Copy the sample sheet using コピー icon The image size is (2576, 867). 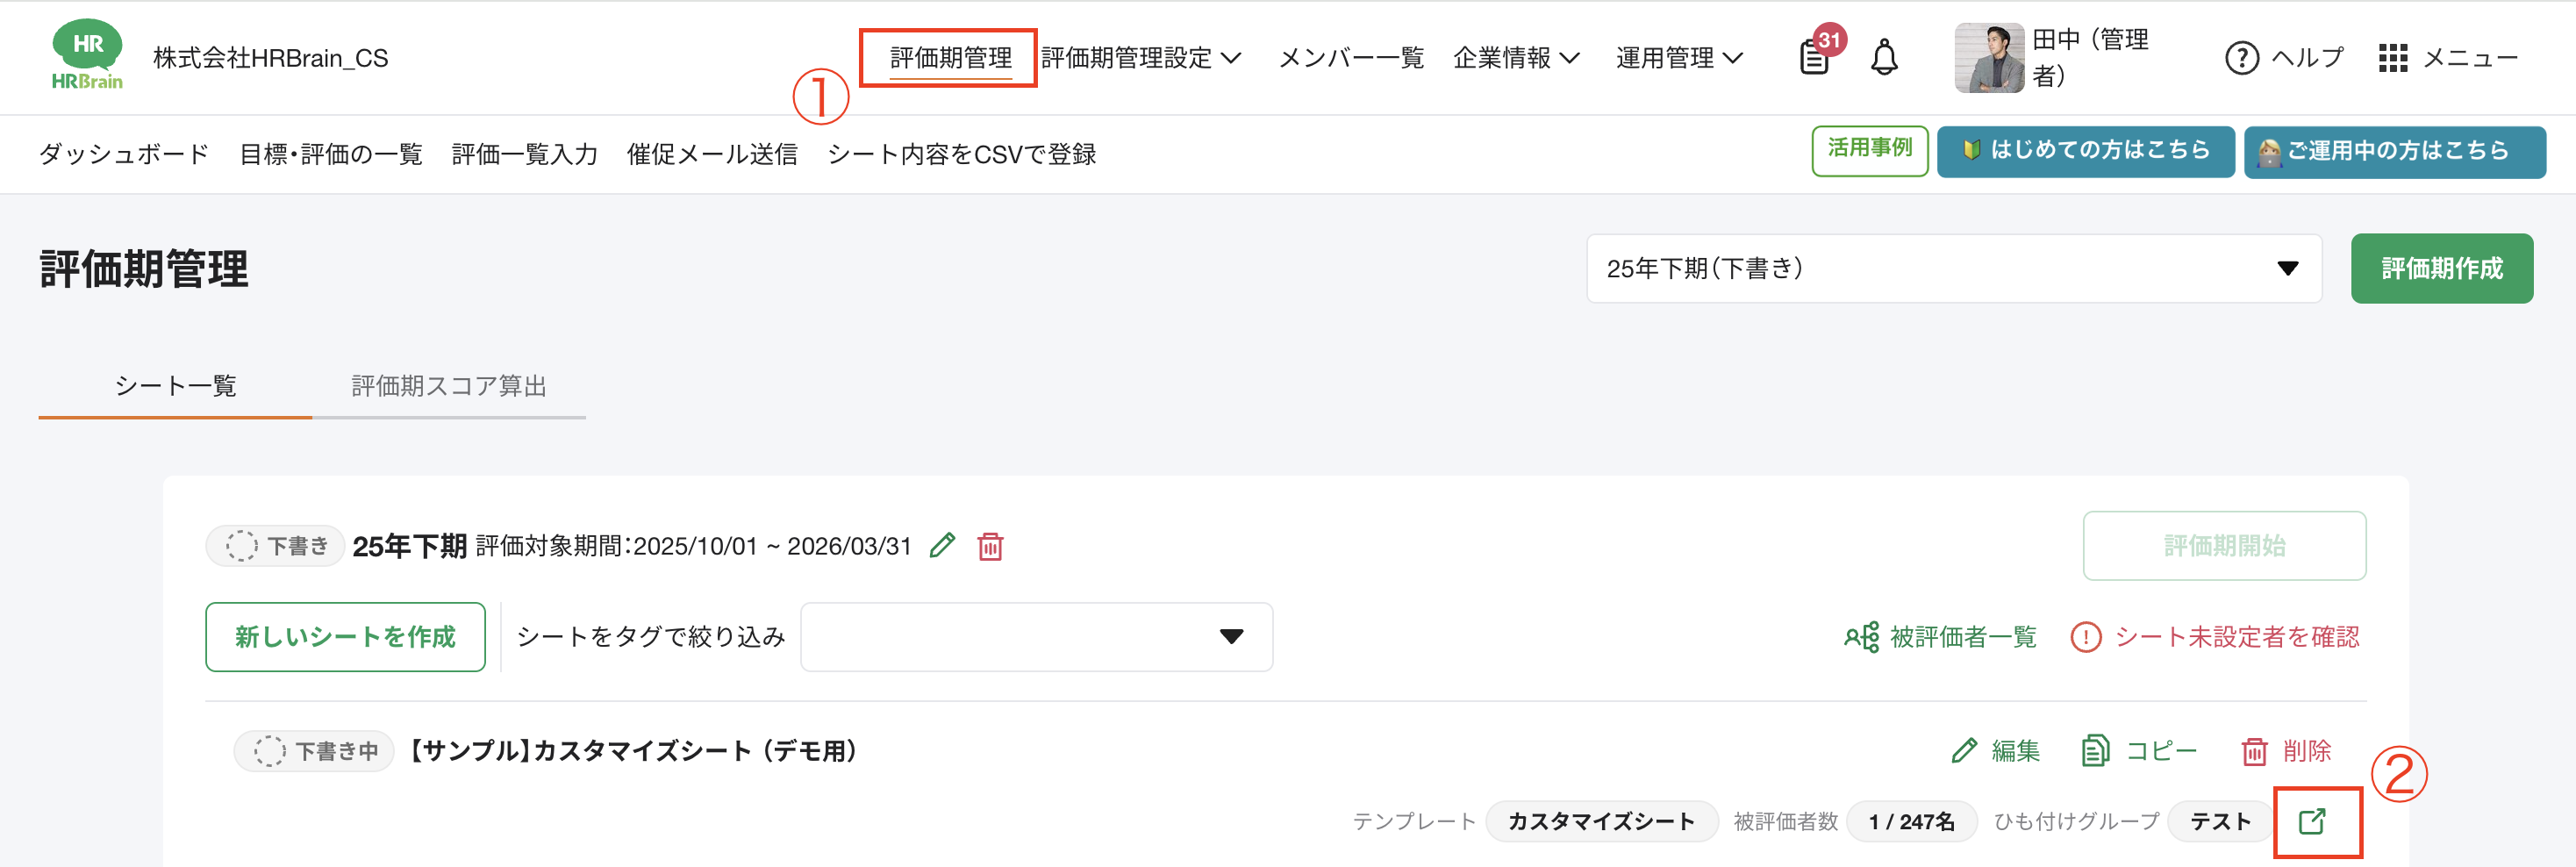tap(2097, 751)
